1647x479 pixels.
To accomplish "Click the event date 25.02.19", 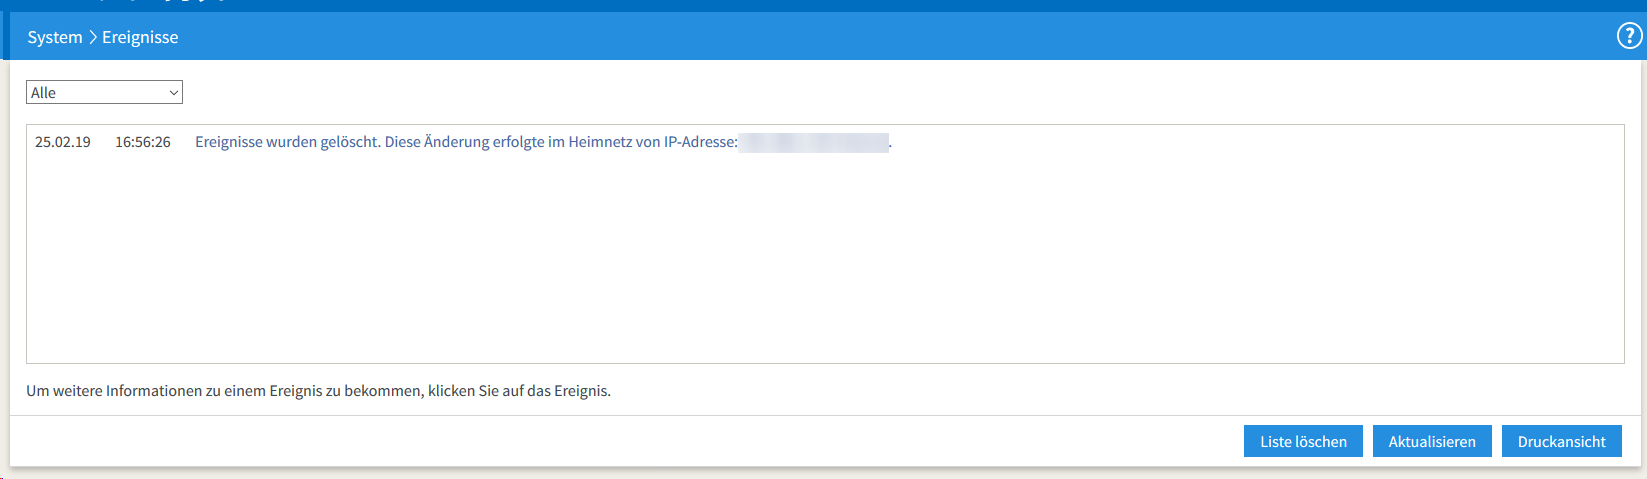I will click(x=63, y=142).
